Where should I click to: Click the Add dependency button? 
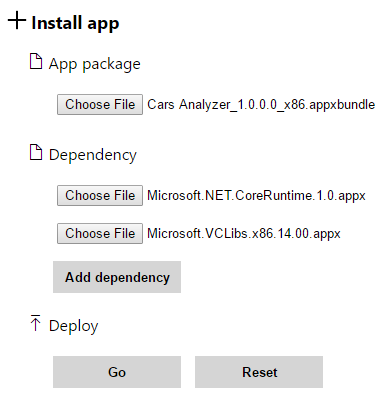pyautogui.click(x=117, y=277)
